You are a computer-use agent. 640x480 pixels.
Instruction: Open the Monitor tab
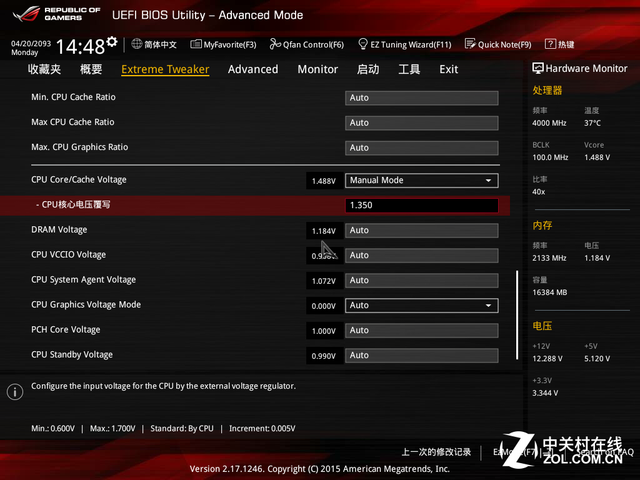[317, 69]
